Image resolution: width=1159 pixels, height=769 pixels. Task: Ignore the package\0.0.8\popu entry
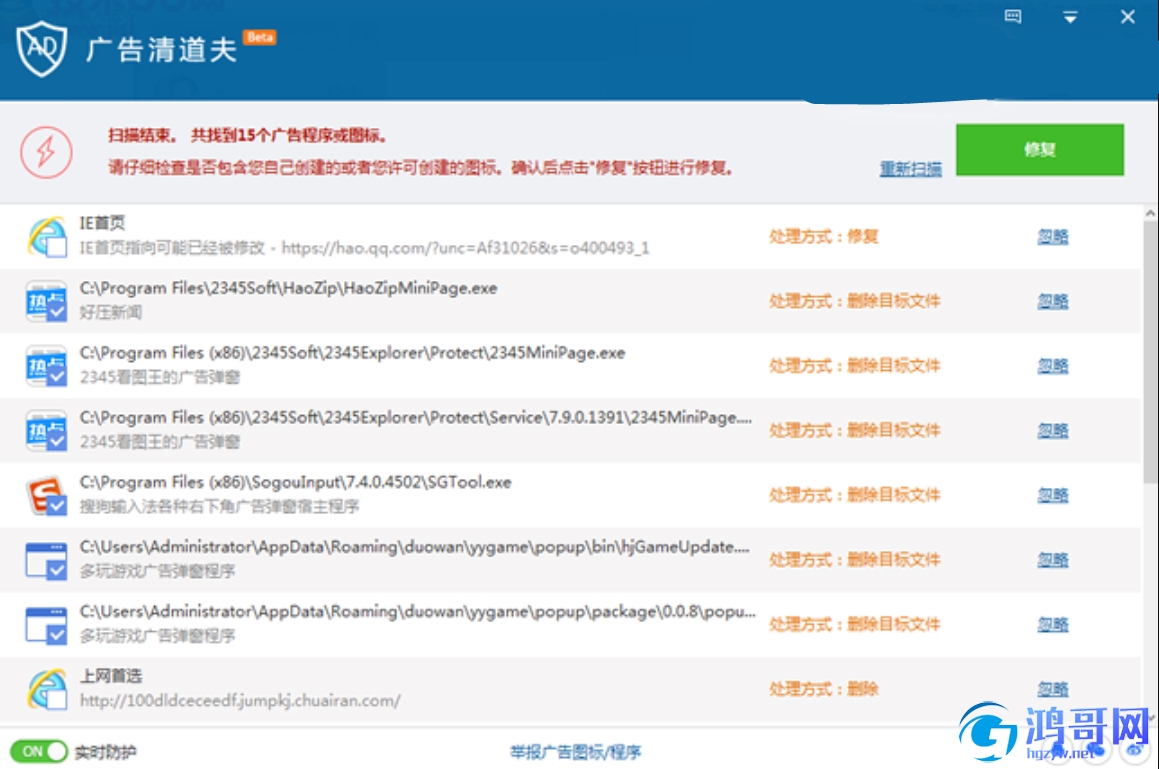[x=1053, y=624]
